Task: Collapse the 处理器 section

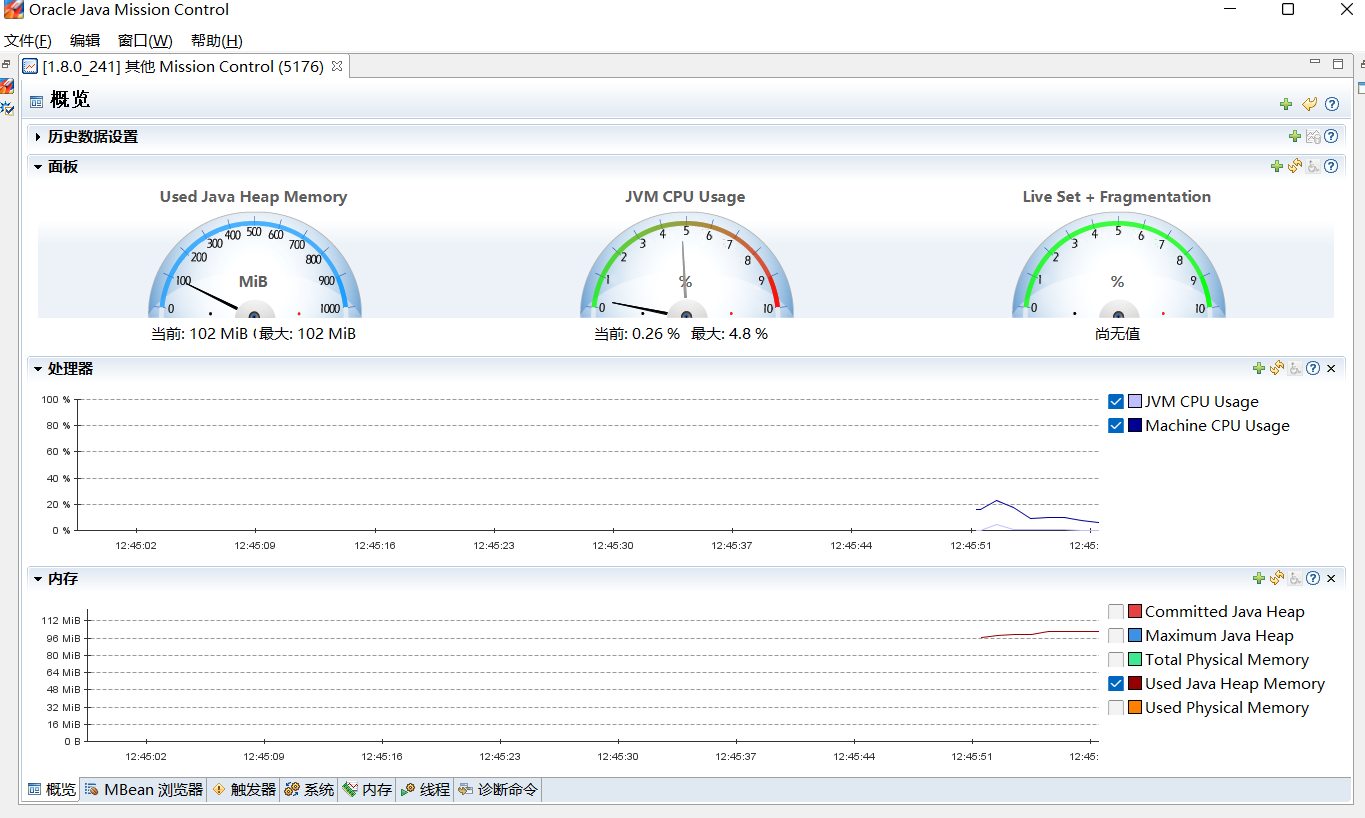Action: click(38, 369)
